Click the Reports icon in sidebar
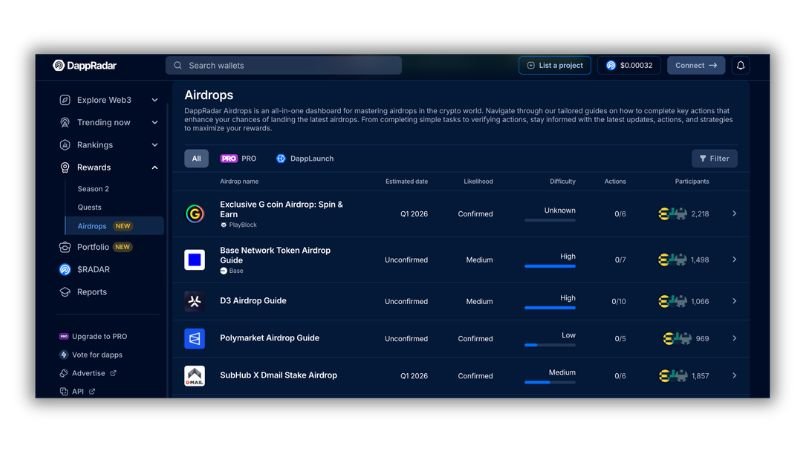This screenshot has width=800, height=450. click(65, 292)
